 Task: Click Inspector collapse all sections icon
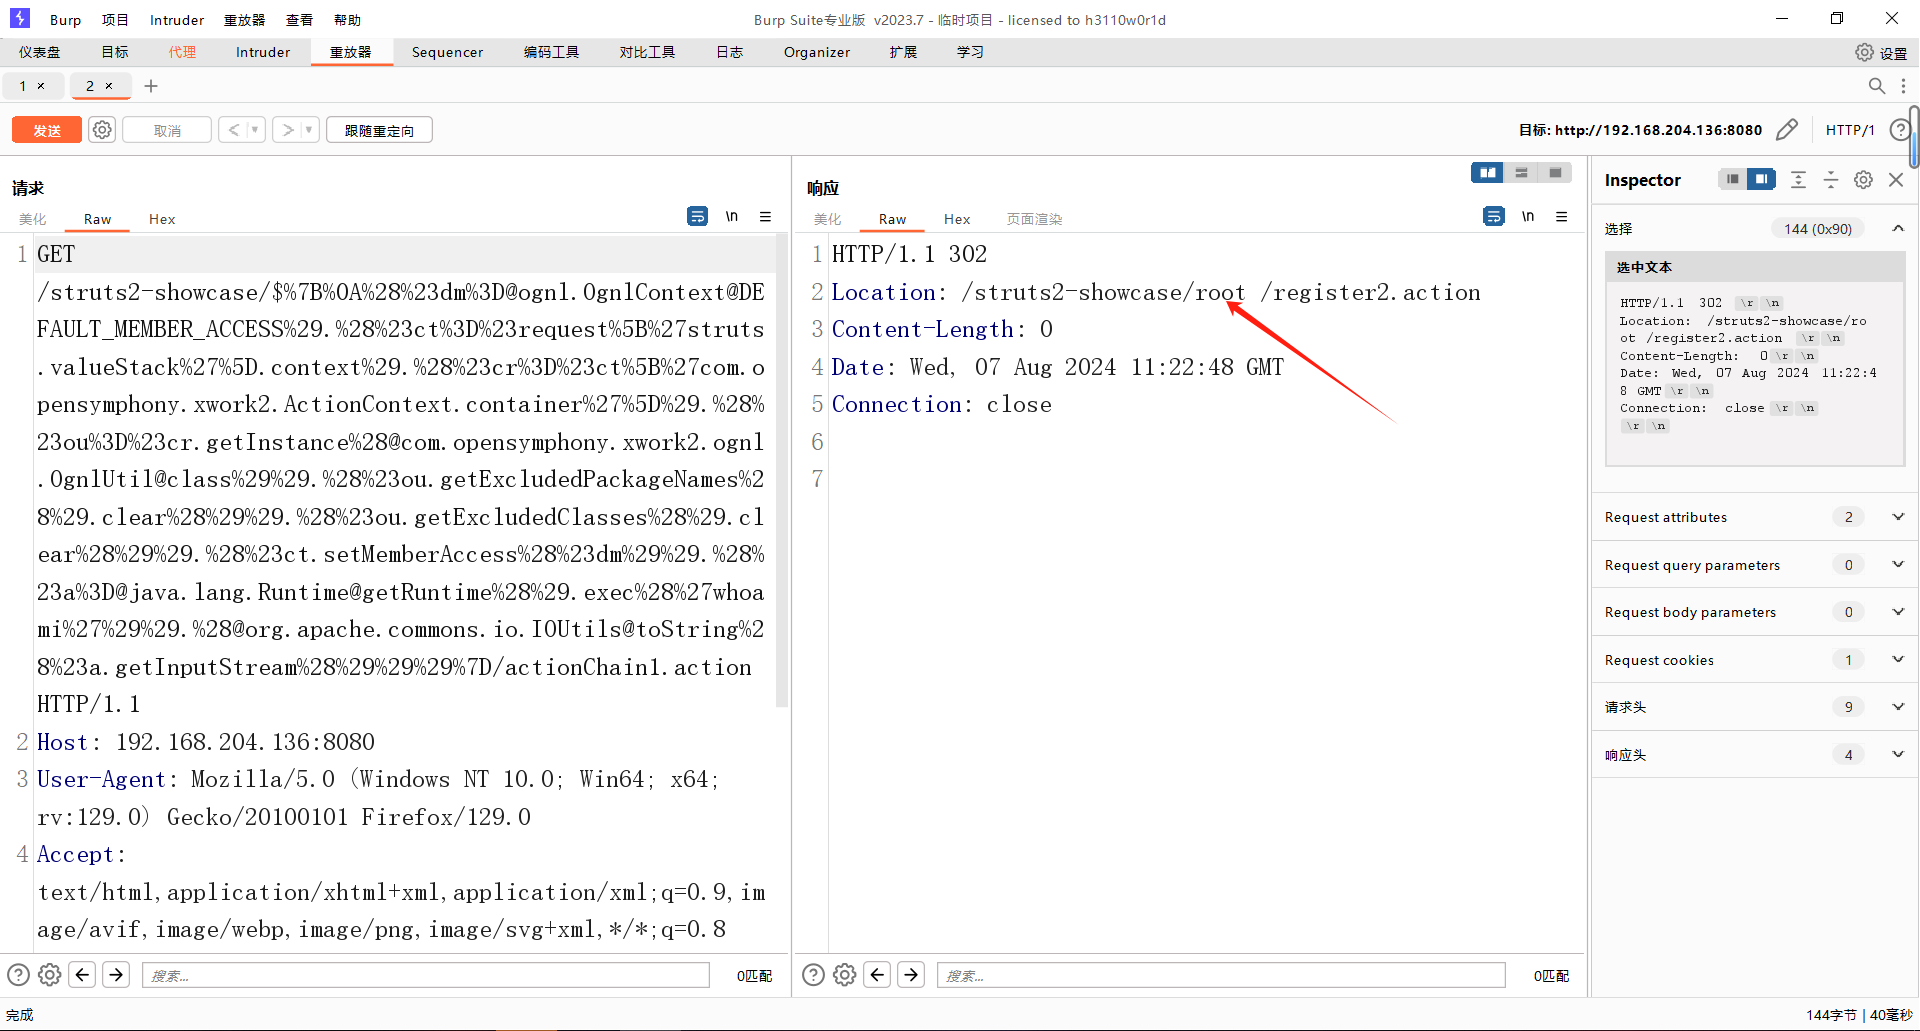[x=1831, y=179]
